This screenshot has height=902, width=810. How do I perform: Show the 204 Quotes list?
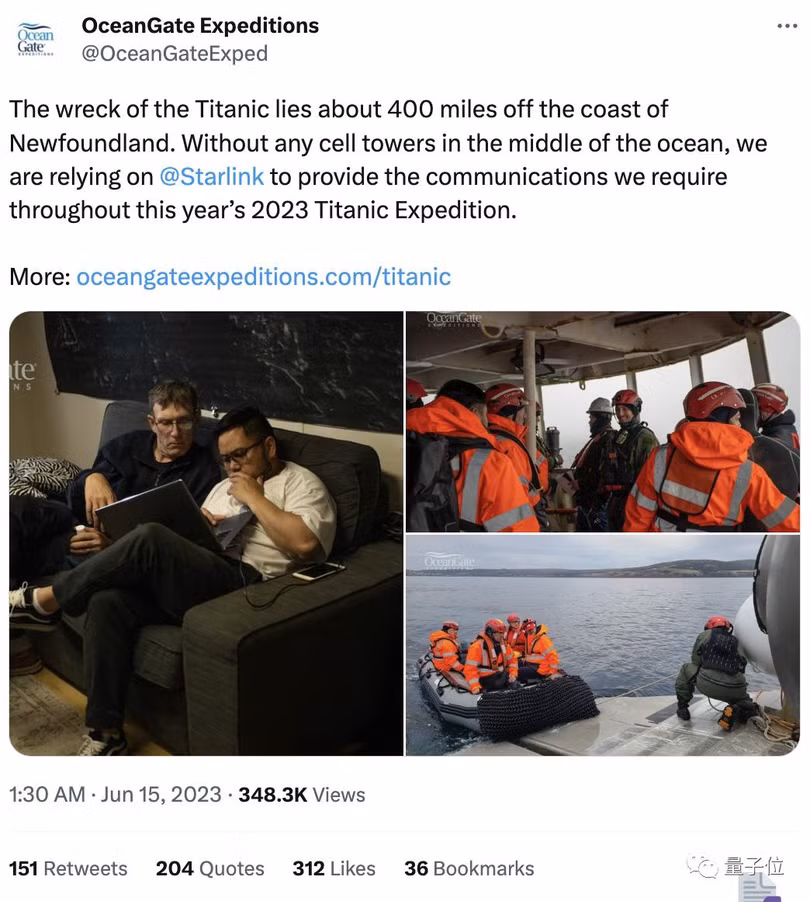(x=210, y=868)
